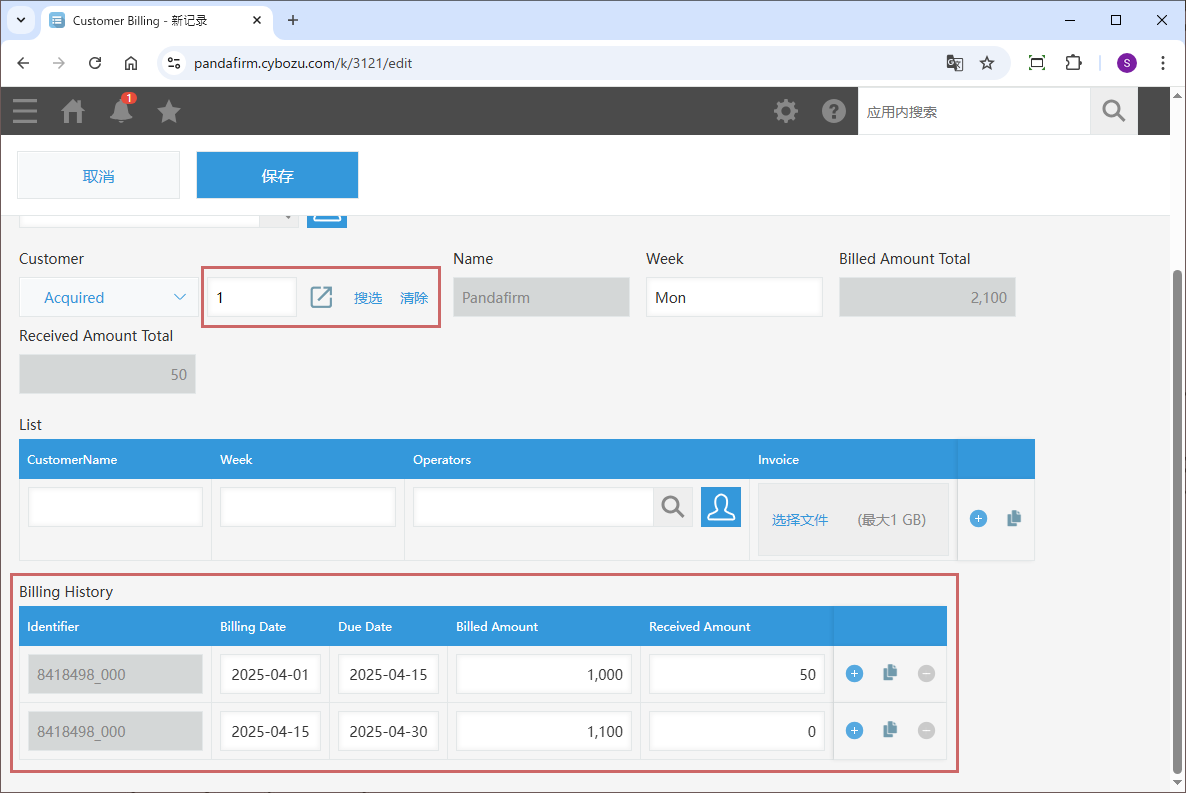
Task: Click the 选择文件 file chooser link
Action: (799, 520)
